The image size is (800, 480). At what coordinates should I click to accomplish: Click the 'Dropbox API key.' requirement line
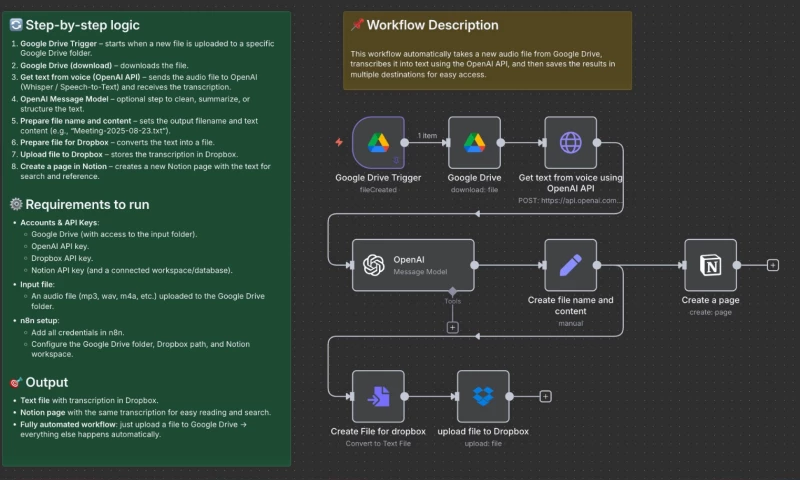(62, 258)
